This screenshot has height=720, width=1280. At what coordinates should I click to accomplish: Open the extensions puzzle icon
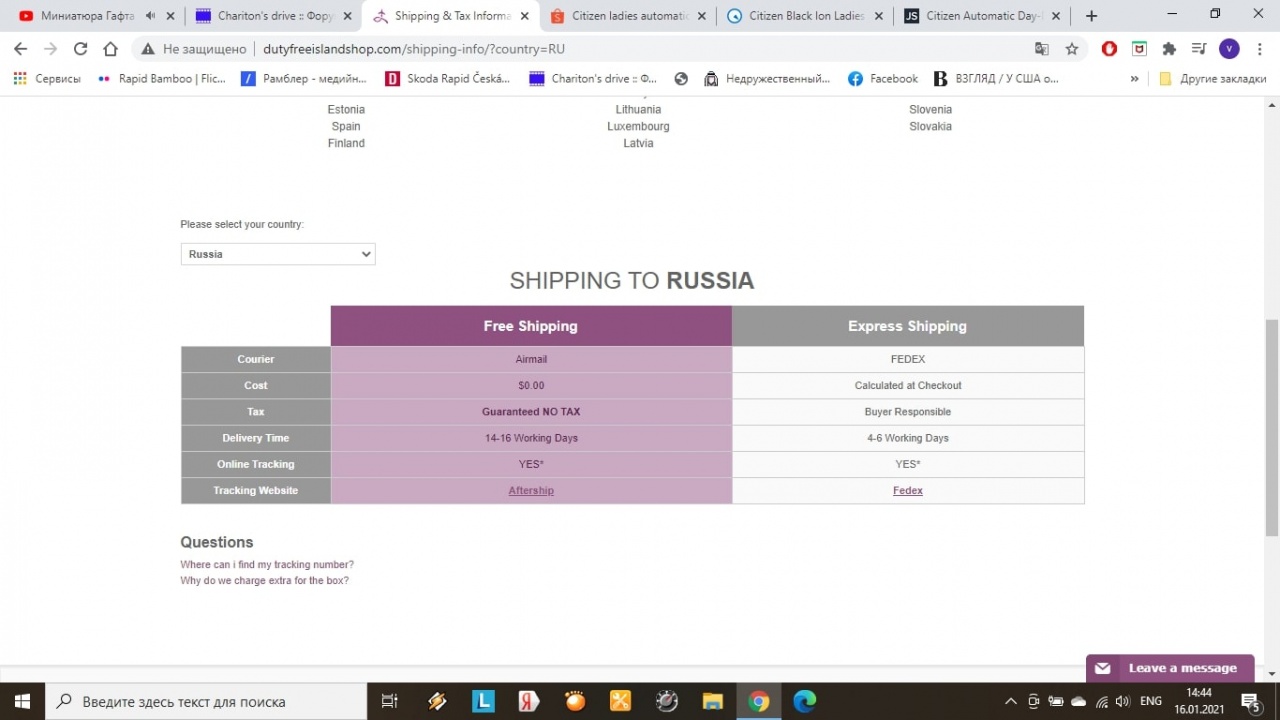click(1169, 49)
